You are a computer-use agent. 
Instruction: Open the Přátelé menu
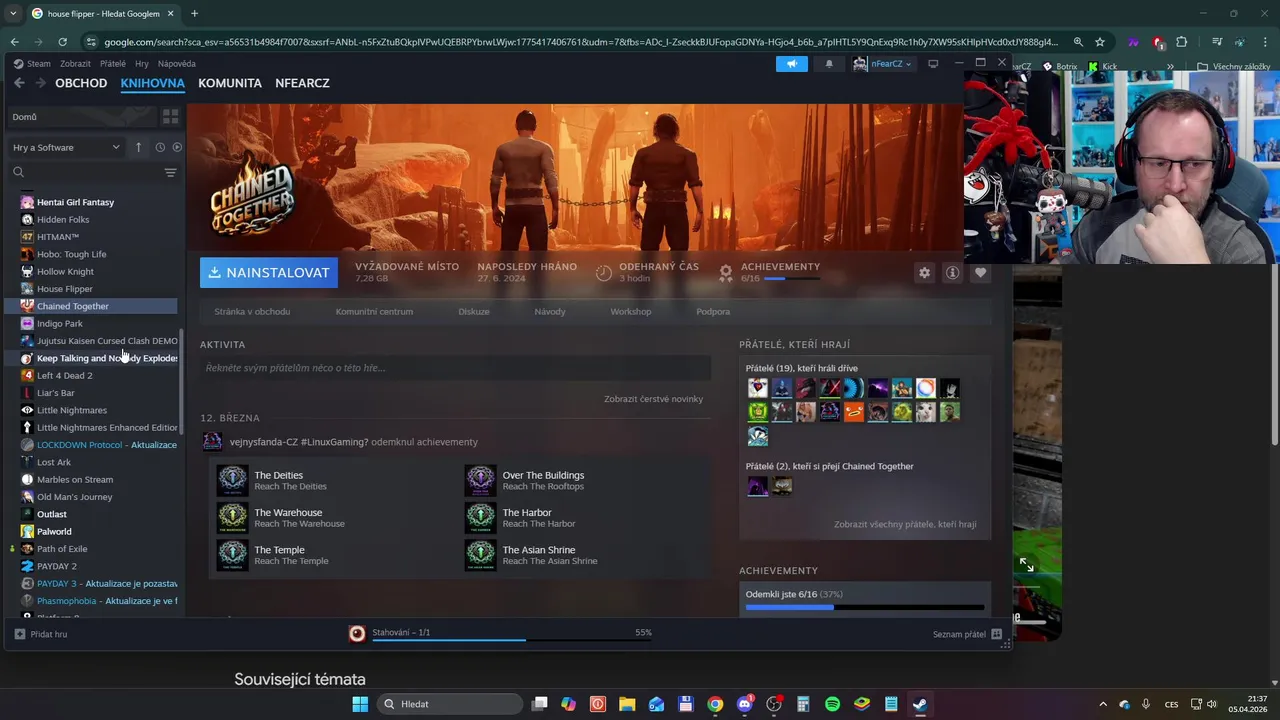113,63
